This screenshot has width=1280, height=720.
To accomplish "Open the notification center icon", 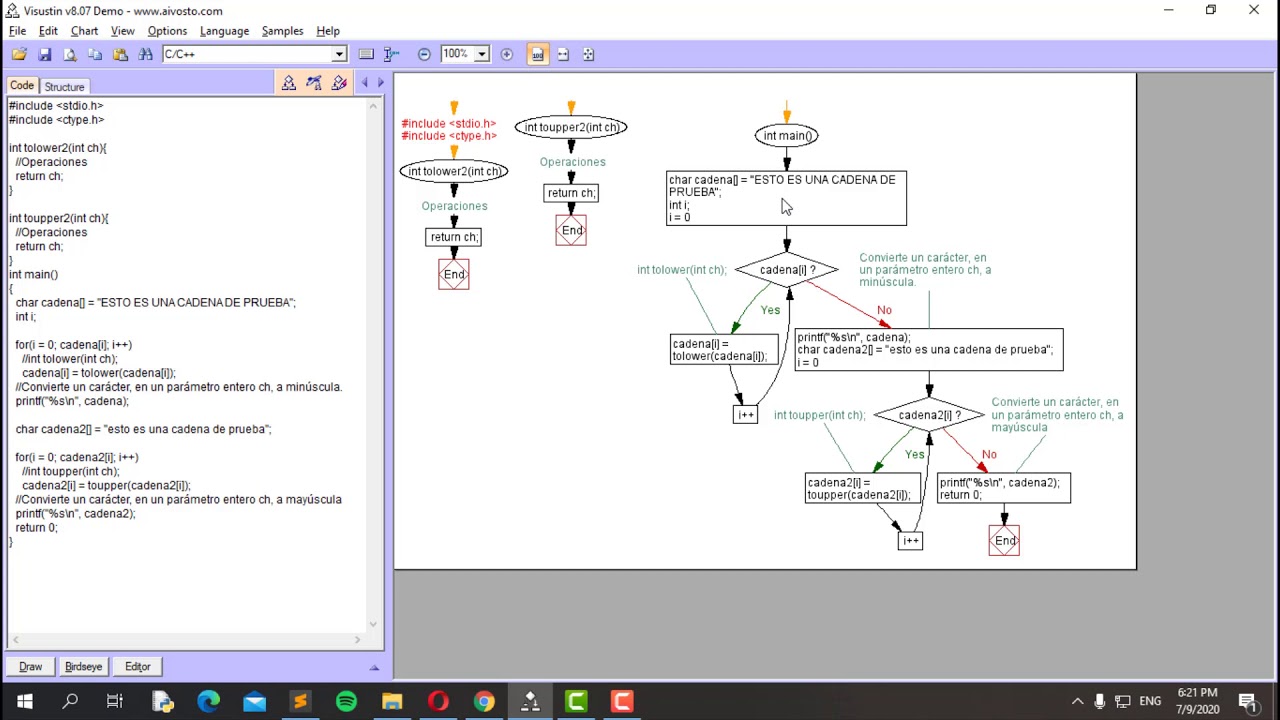I will tap(1247, 701).
